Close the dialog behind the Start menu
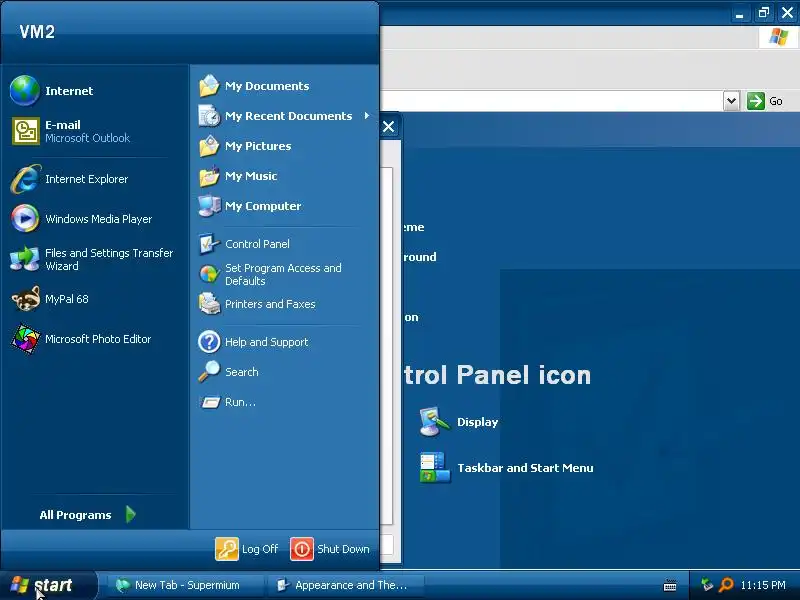 point(388,127)
